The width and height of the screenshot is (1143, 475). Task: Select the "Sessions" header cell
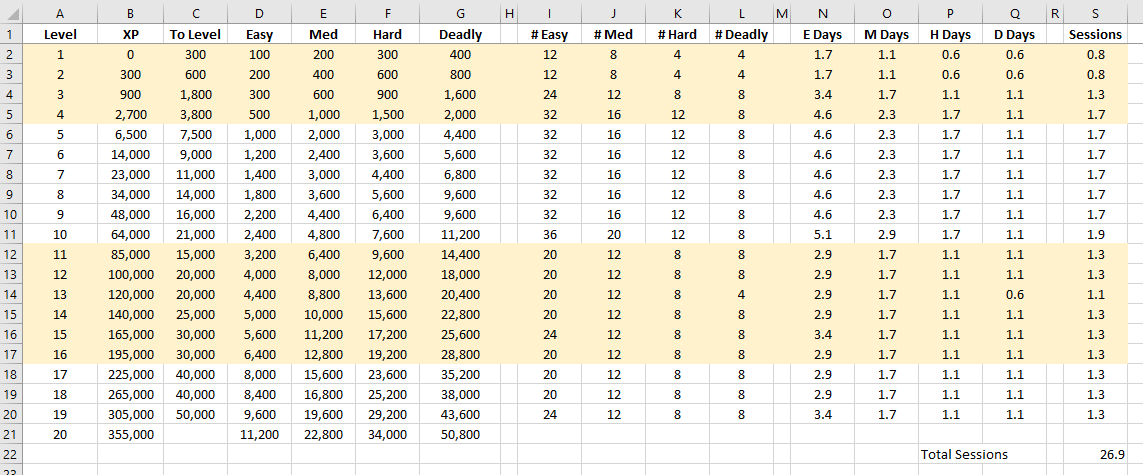point(1095,34)
